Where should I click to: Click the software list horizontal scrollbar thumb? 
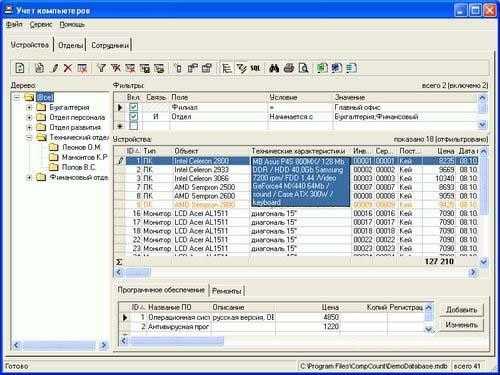176,341
